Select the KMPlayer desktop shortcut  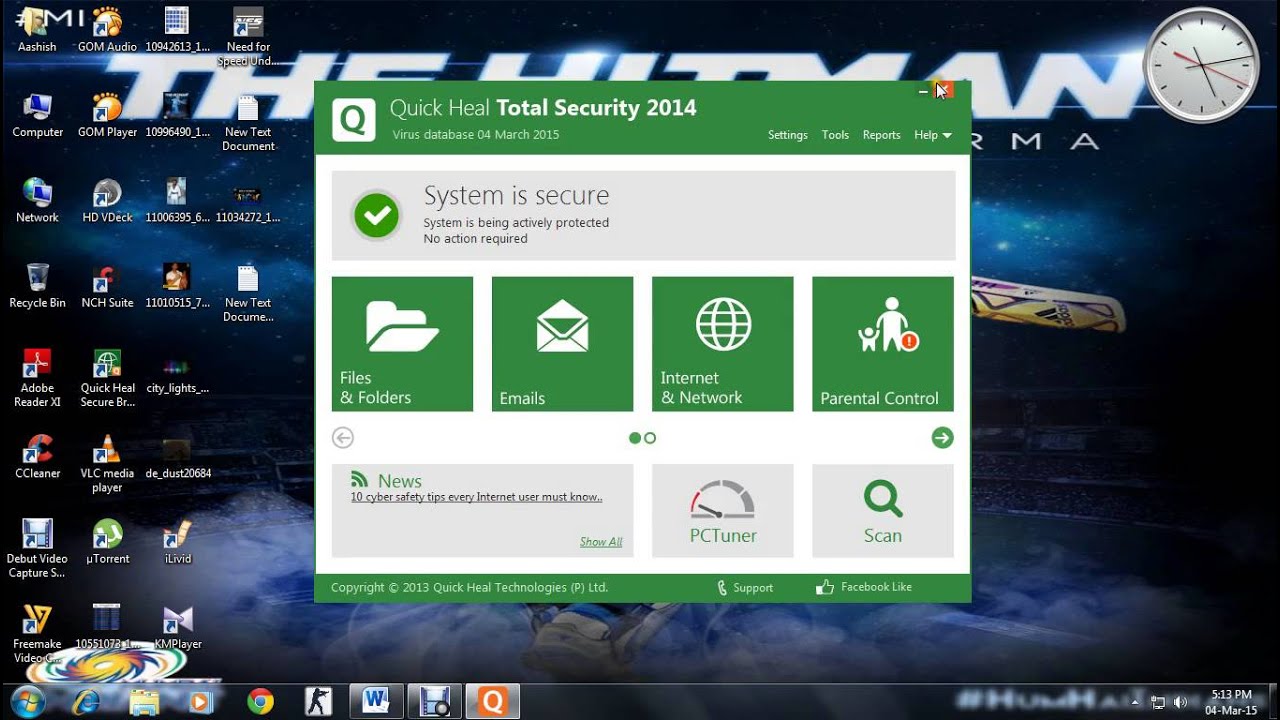tap(177, 626)
